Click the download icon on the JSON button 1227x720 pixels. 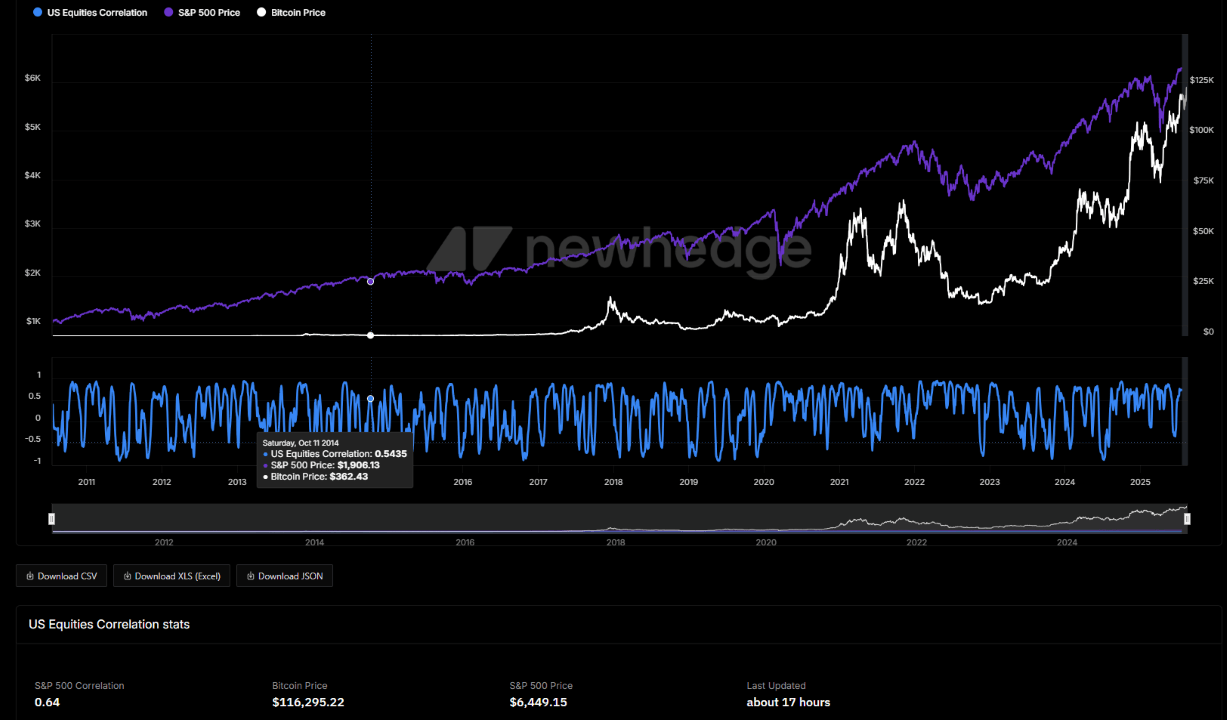point(250,576)
